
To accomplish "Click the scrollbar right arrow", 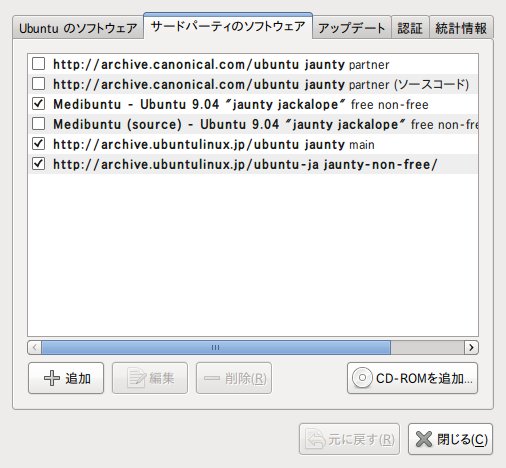I will [x=471, y=348].
